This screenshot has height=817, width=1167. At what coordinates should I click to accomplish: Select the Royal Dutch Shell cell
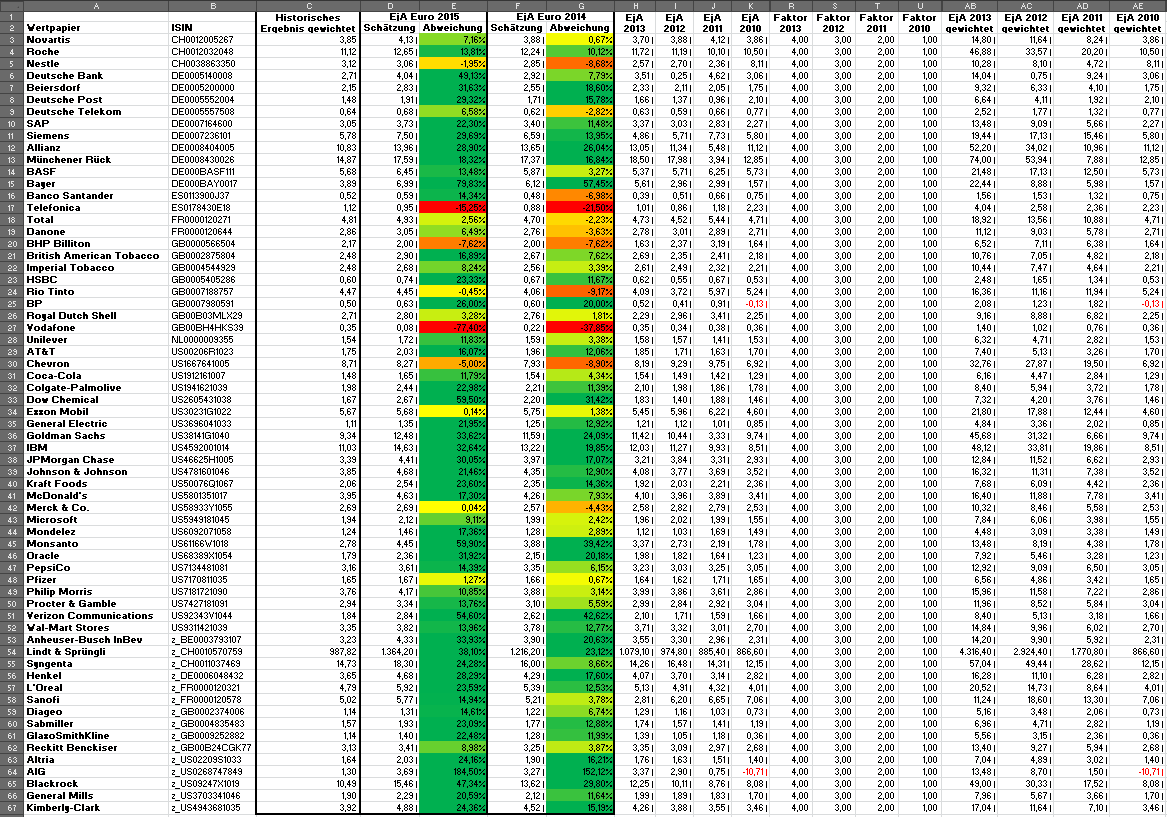point(96,315)
